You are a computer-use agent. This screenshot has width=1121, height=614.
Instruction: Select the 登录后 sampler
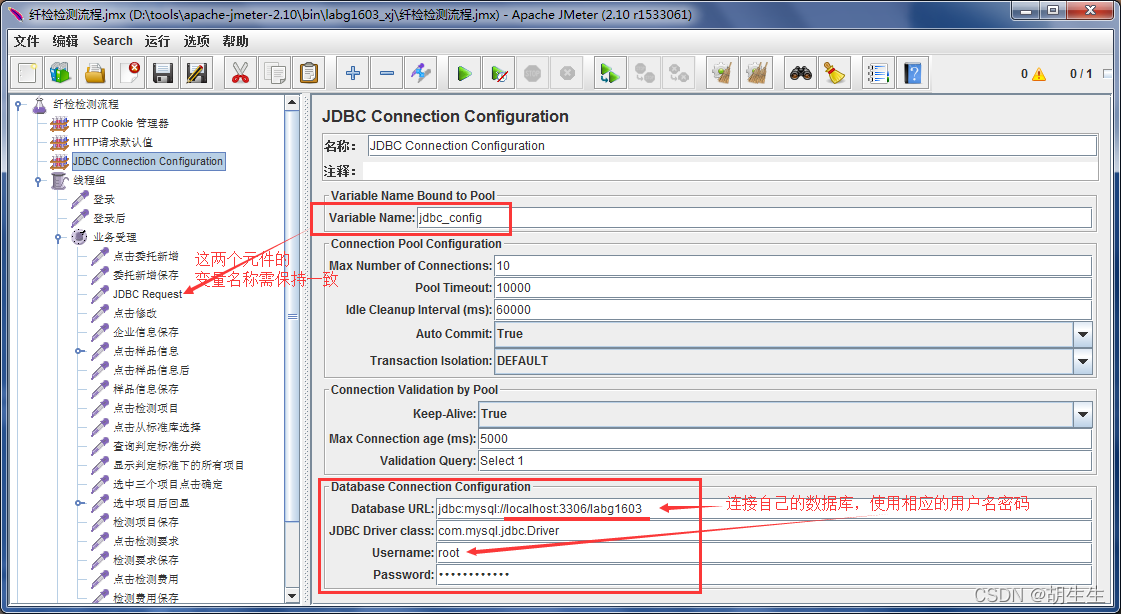click(109, 218)
